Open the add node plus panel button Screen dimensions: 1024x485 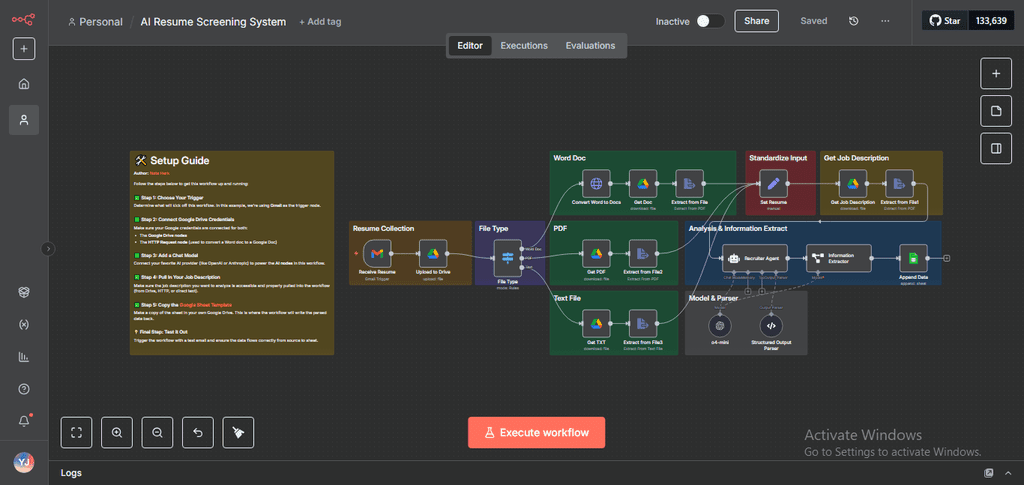click(x=996, y=73)
